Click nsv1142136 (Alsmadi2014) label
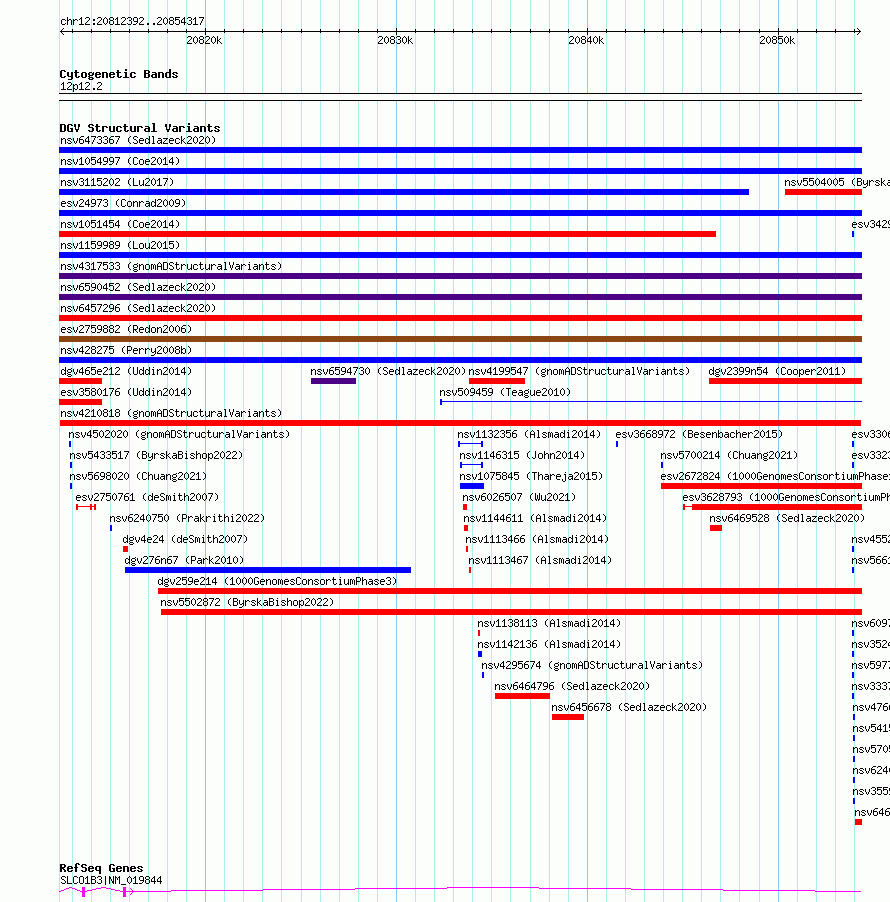 549,644
